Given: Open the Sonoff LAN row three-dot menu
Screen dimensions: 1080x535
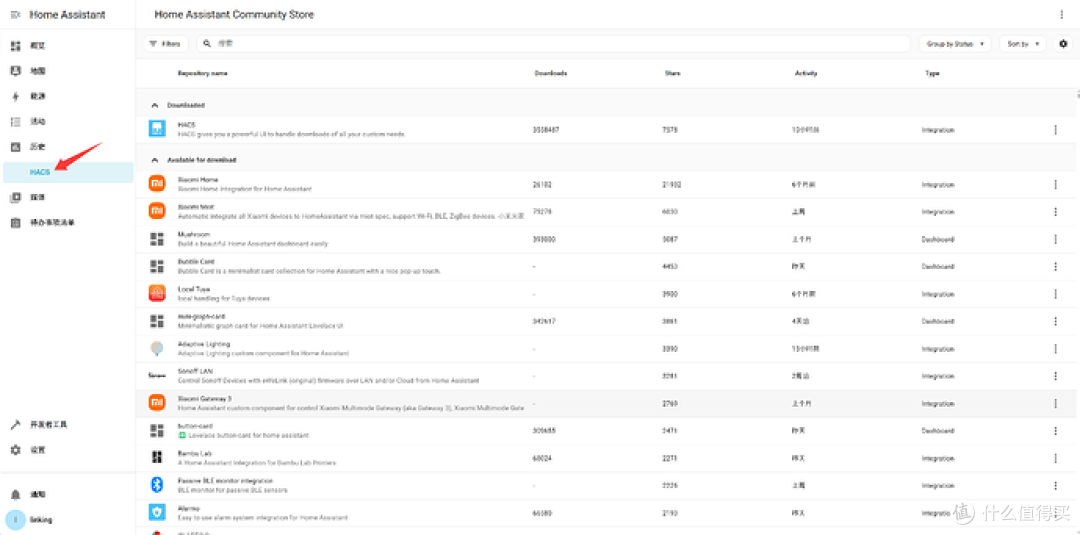Looking at the screenshot, I should click(x=1055, y=376).
